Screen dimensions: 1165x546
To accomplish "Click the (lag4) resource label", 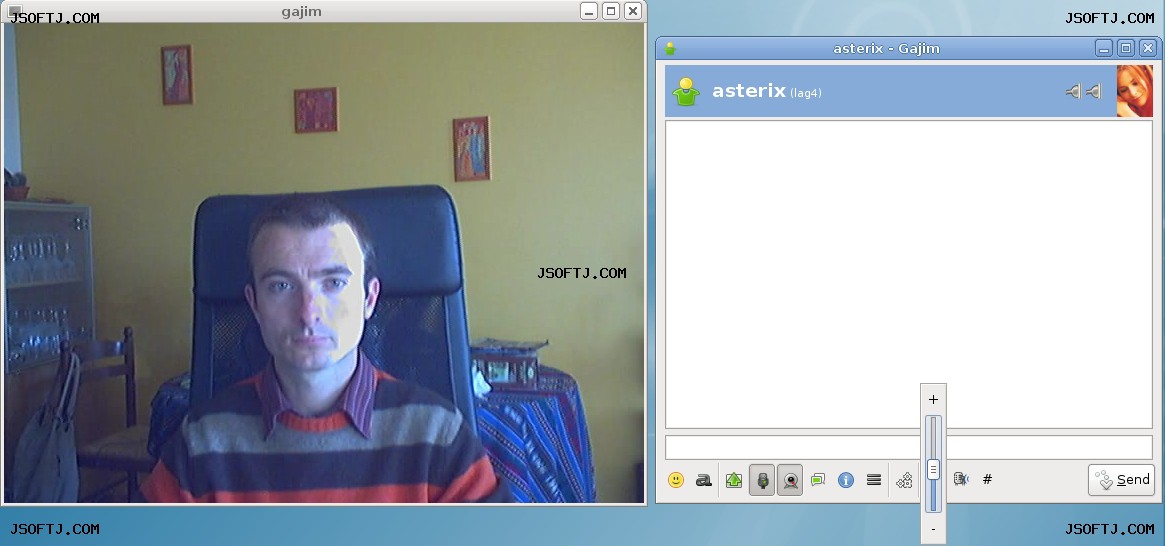I will pyautogui.click(x=806, y=93).
